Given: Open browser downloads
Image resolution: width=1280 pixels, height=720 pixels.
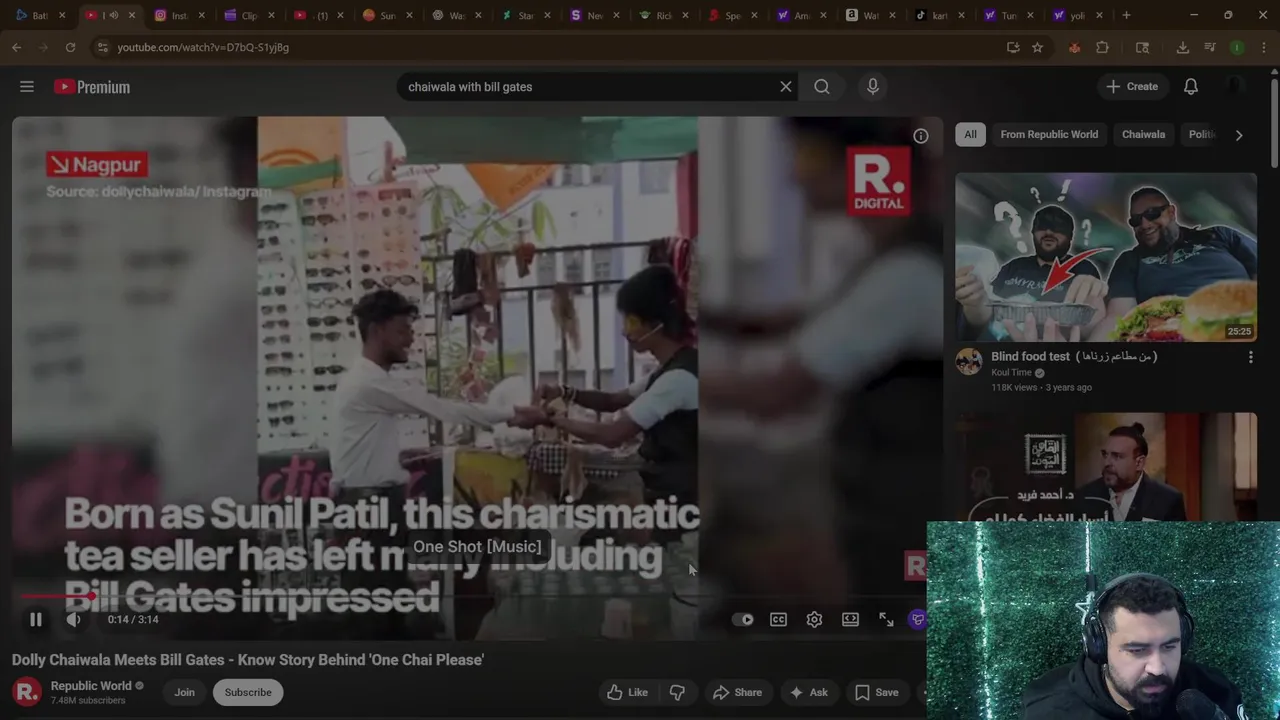Looking at the screenshot, I should click(1182, 47).
